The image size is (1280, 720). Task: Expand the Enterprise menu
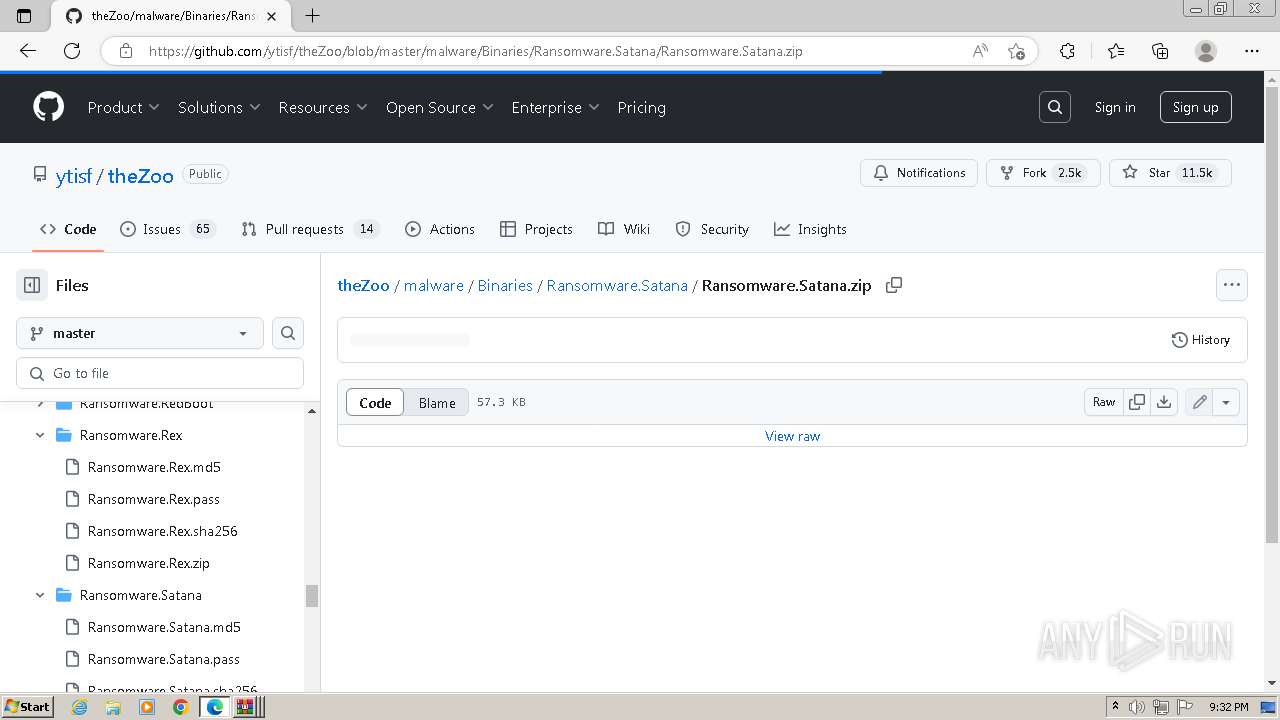coord(555,107)
